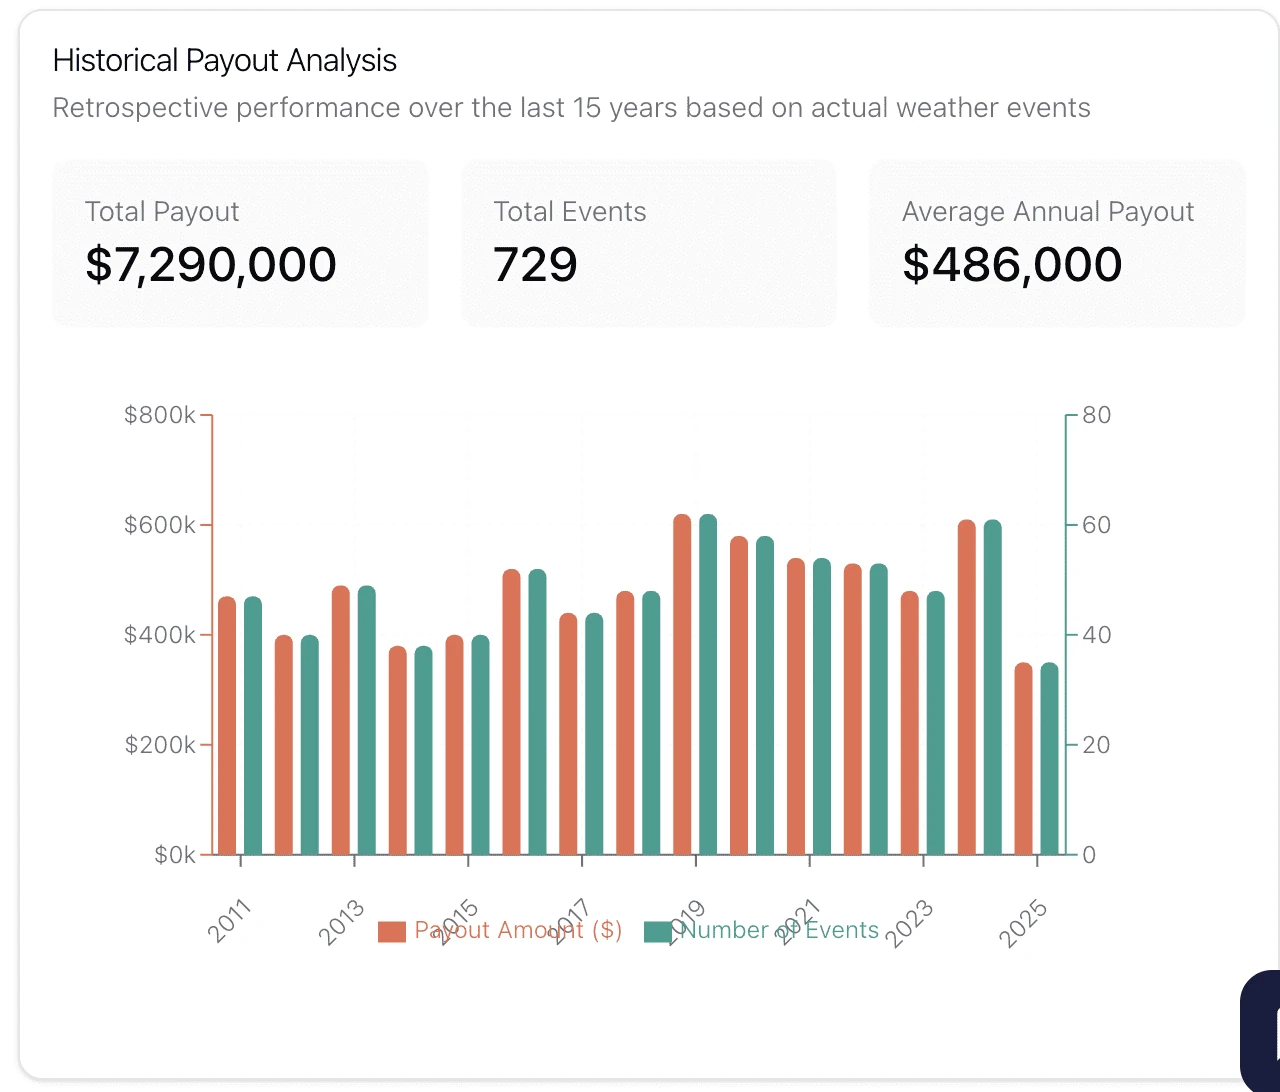Viewport: 1280px width, 1092px height.
Task: Select the Total Events 729 card
Action: coord(648,243)
